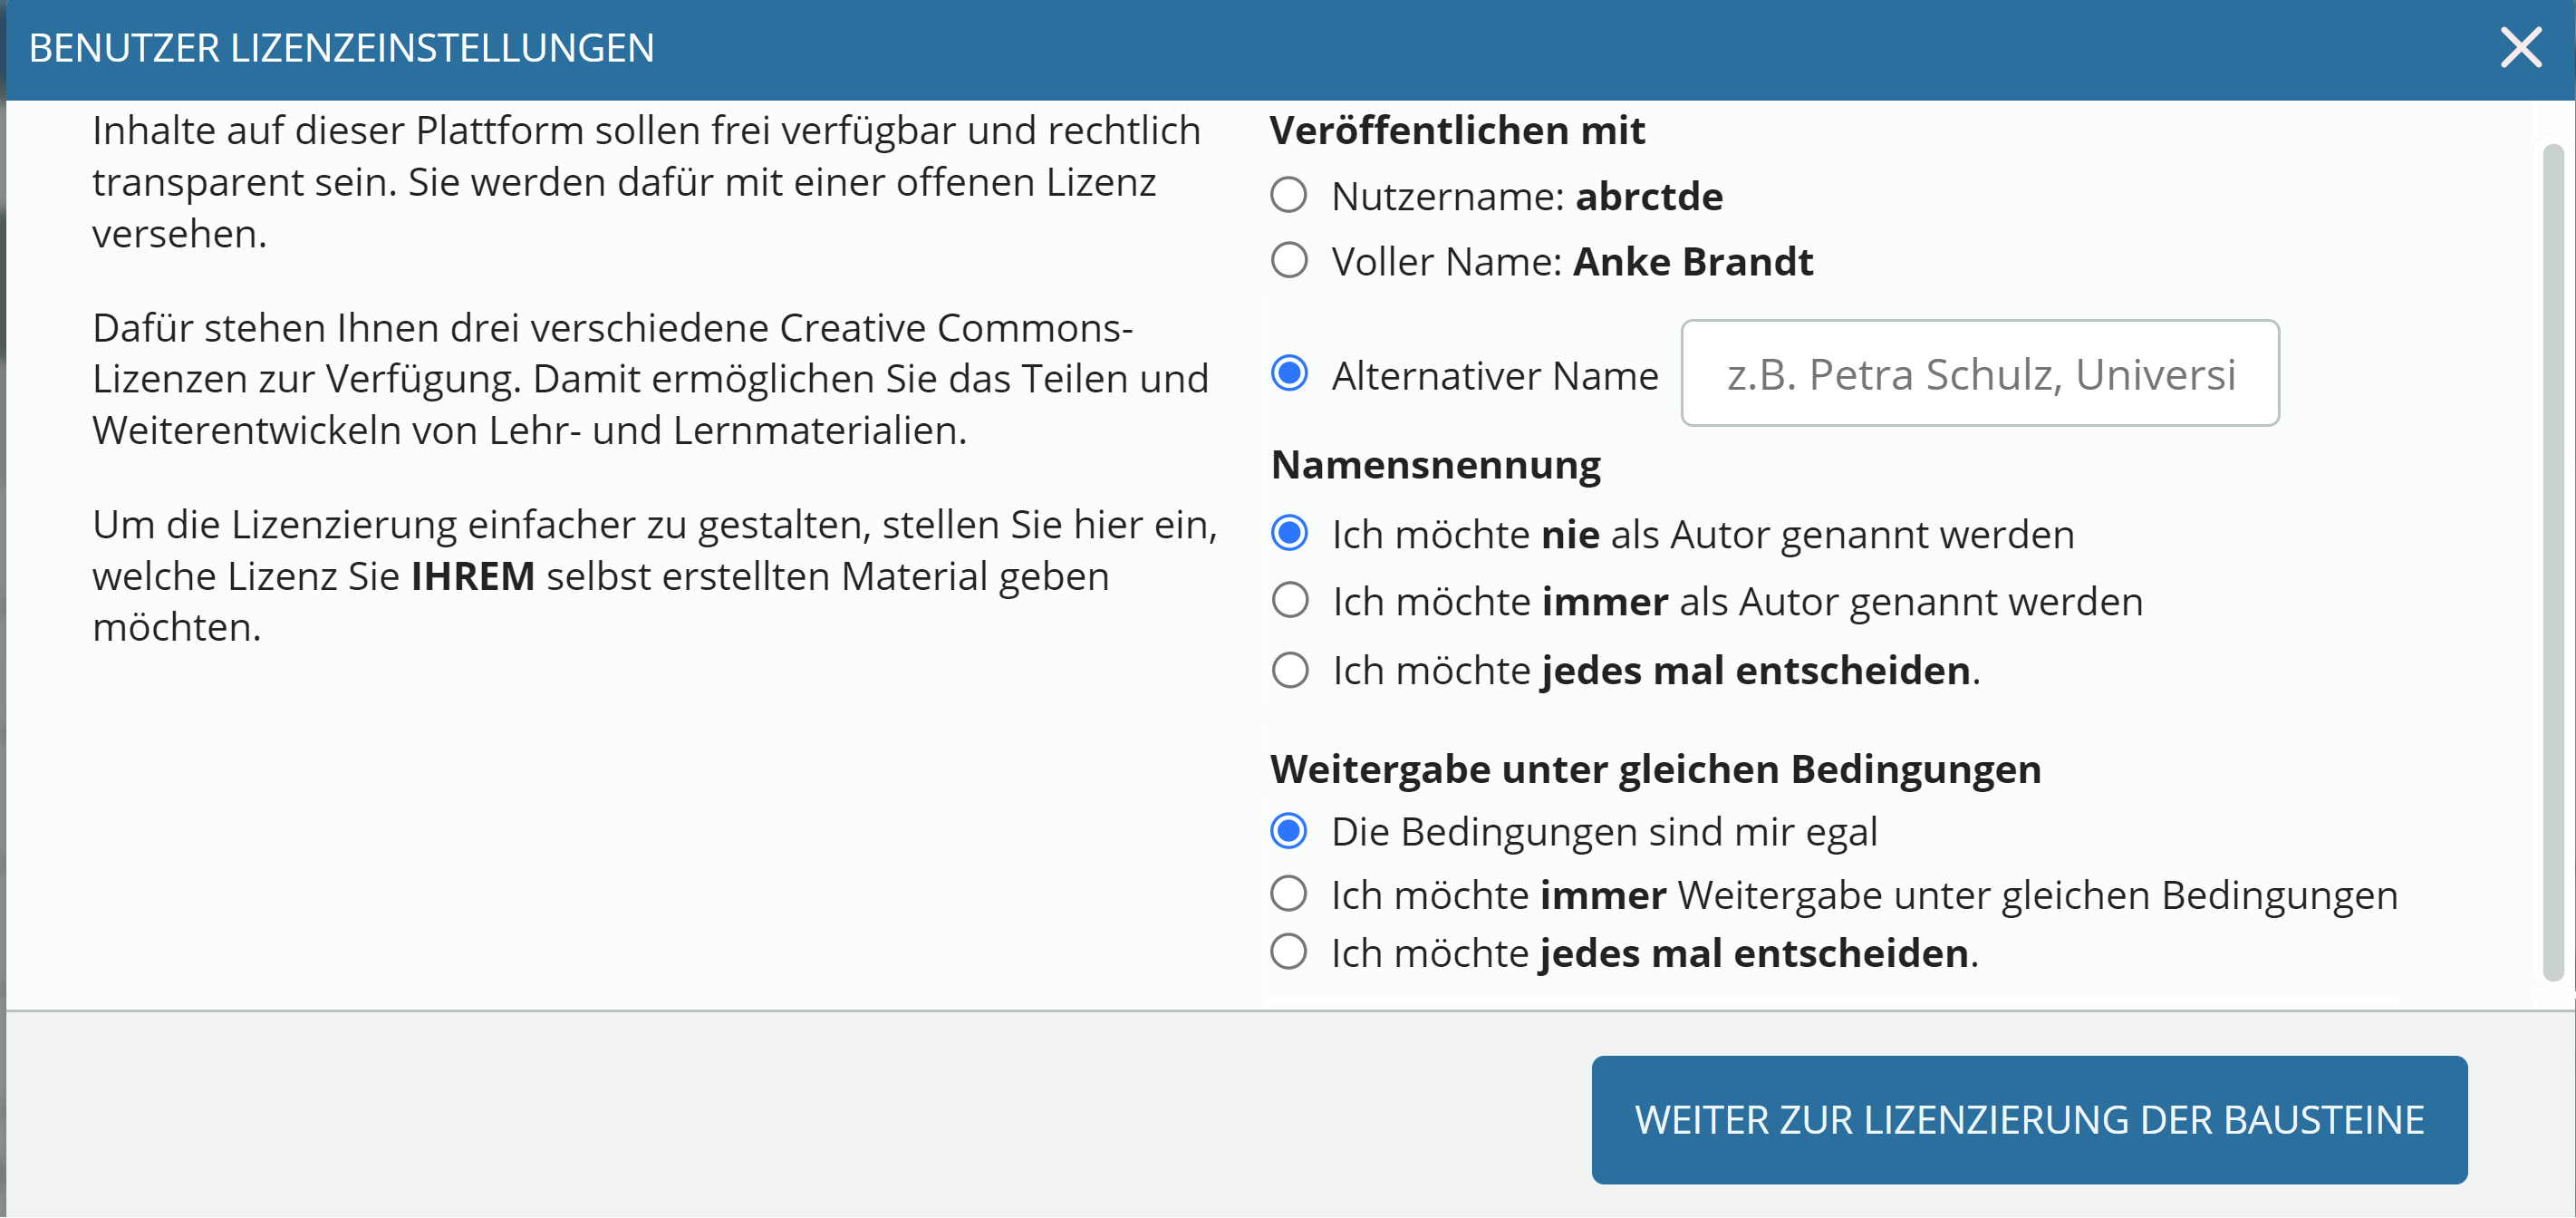Select the radio circle beside Nutzername abrctde
Image resolution: width=2576 pixels, height=1218 pixels.
(1288, 195)
